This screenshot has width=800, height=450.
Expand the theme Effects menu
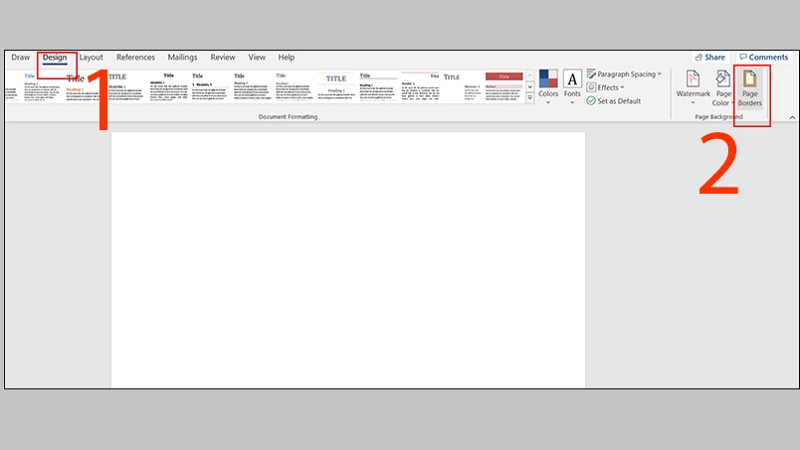pyautogui.click(x=606, y=87)
